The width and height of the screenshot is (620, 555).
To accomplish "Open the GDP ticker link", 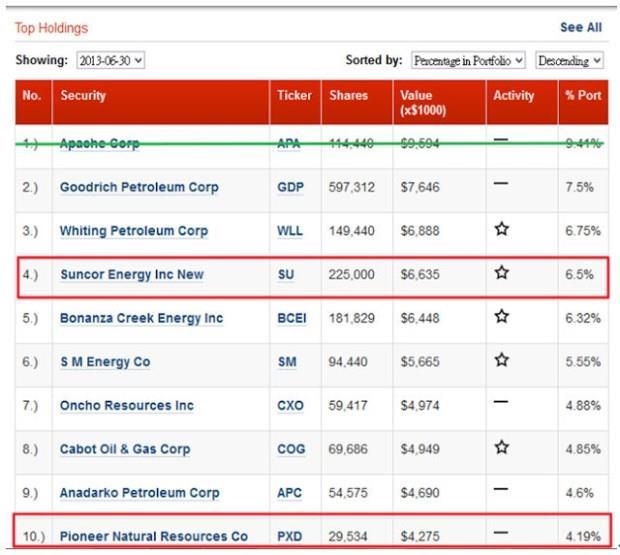I will [x=291, y=187].
